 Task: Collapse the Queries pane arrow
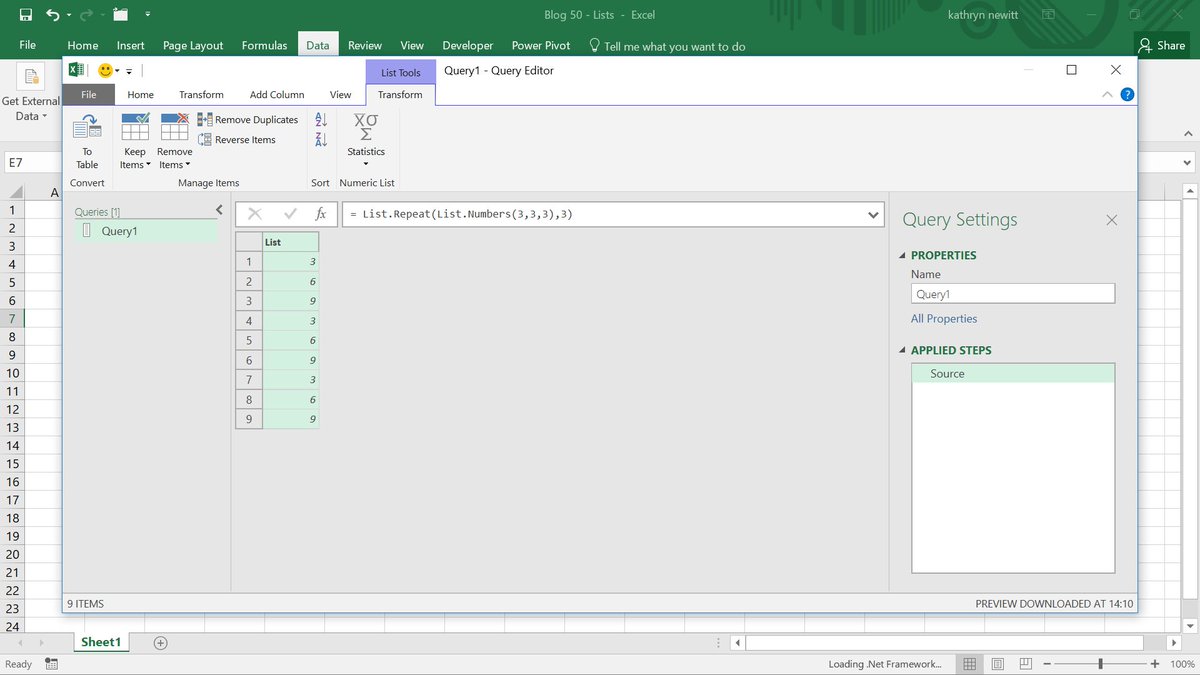(x=219, y=210)
